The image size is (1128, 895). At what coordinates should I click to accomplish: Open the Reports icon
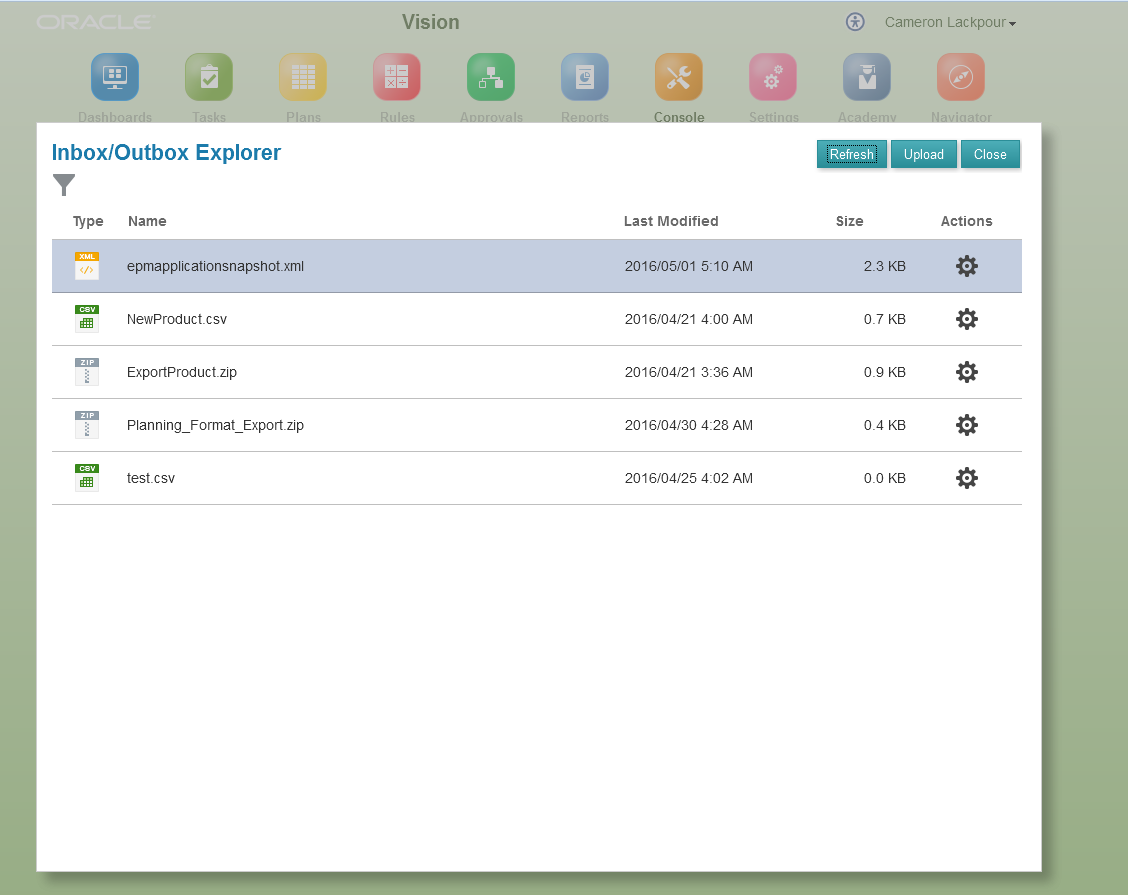click(585, 77)
